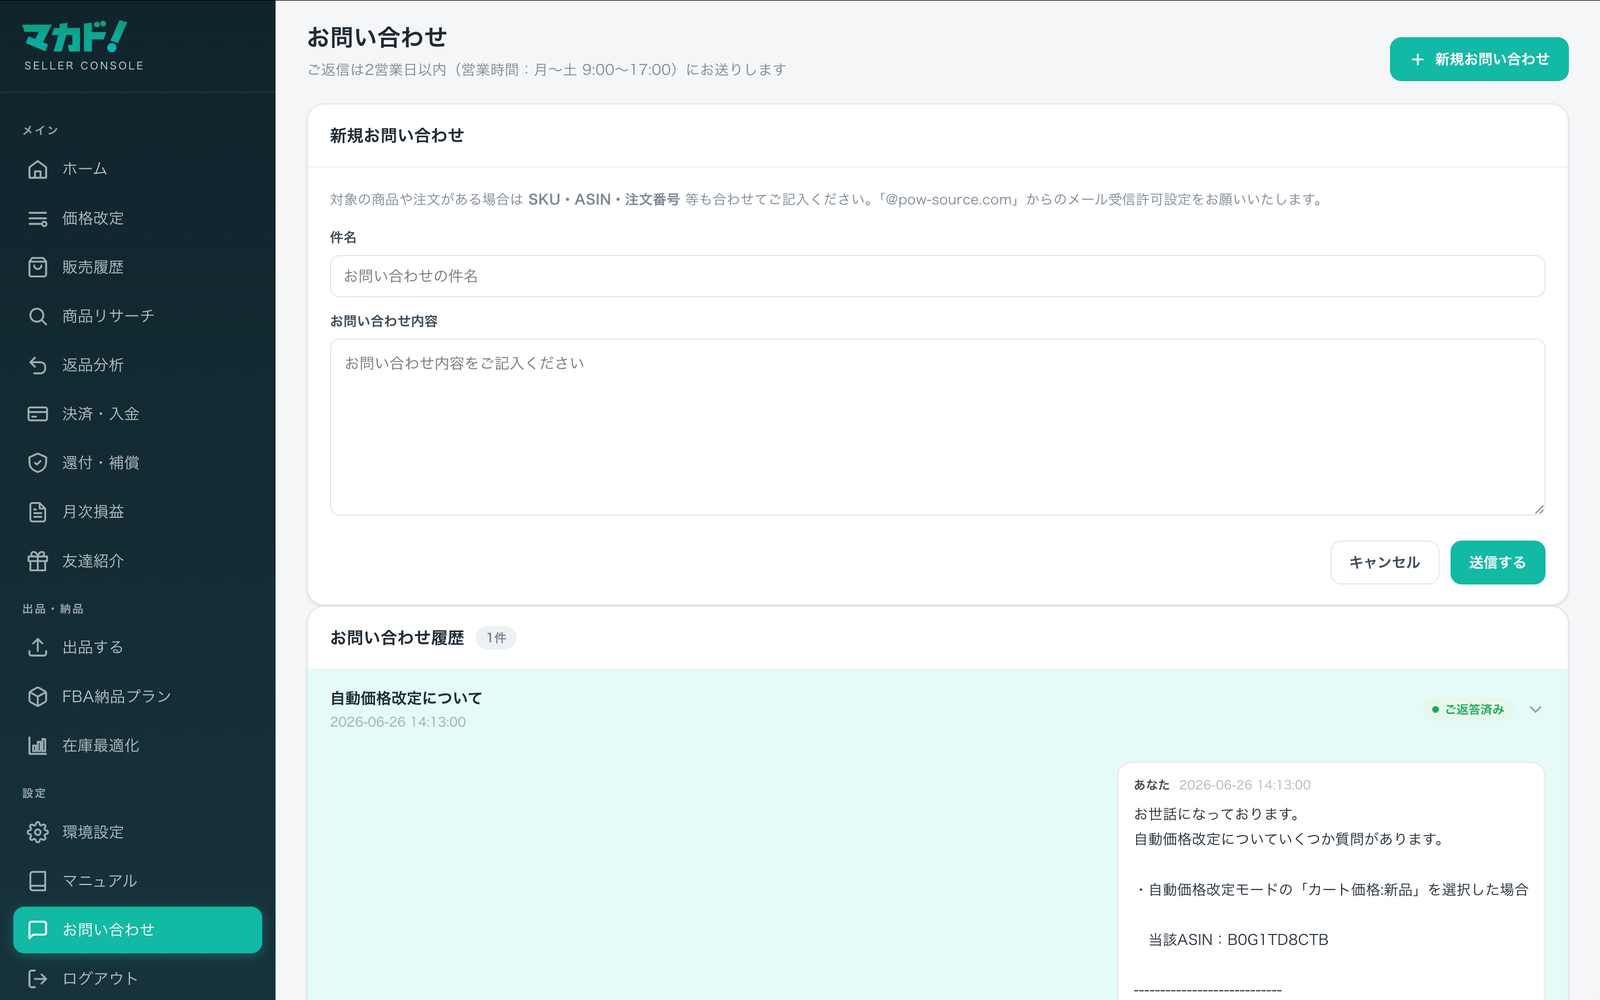Collapse 自動価格改定について inquiry chevron
This screenshot has height=1000, width=1600.
coord(1536,709)
